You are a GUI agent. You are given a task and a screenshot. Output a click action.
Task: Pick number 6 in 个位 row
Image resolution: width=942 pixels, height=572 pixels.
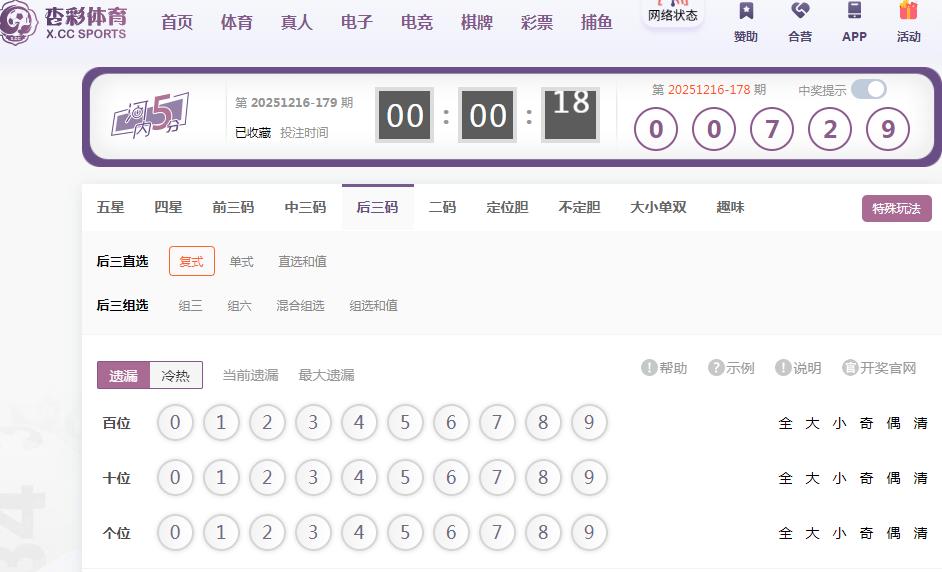[x=451, y=532]
